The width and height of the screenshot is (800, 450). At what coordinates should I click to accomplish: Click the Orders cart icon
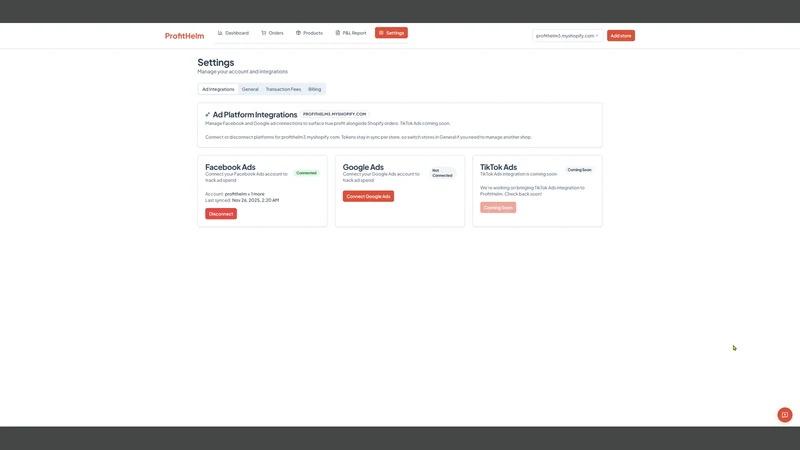[264, 33]
